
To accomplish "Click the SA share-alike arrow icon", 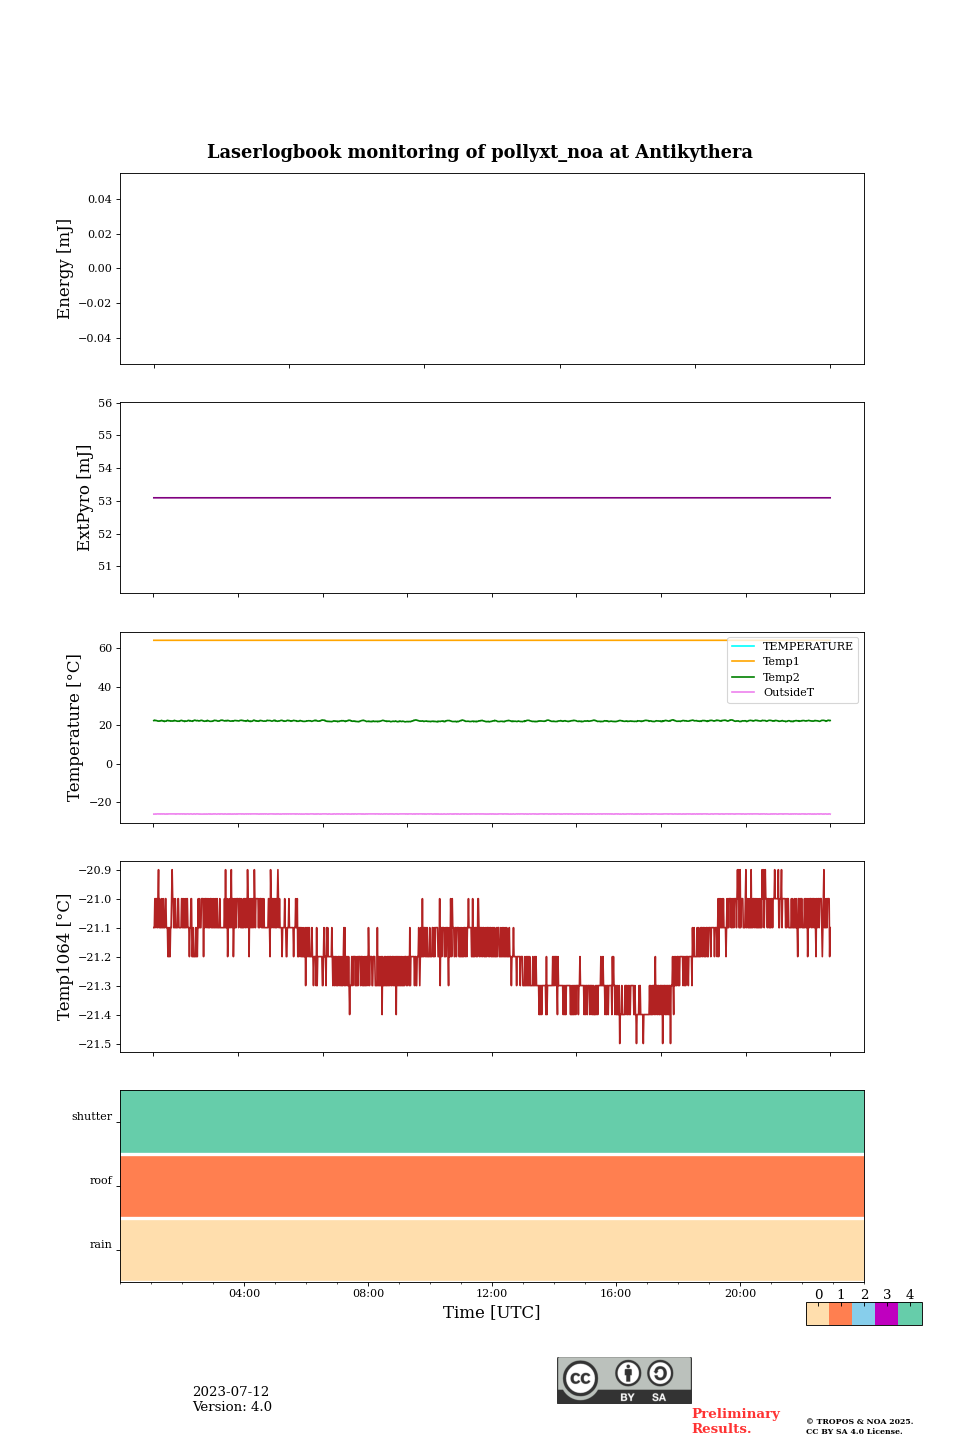I will coord(660,1373).
